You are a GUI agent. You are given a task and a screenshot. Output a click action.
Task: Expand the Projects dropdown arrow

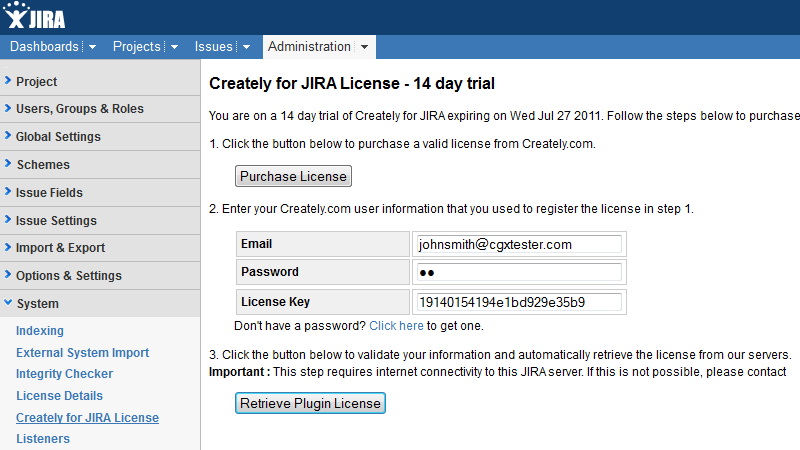174,47
